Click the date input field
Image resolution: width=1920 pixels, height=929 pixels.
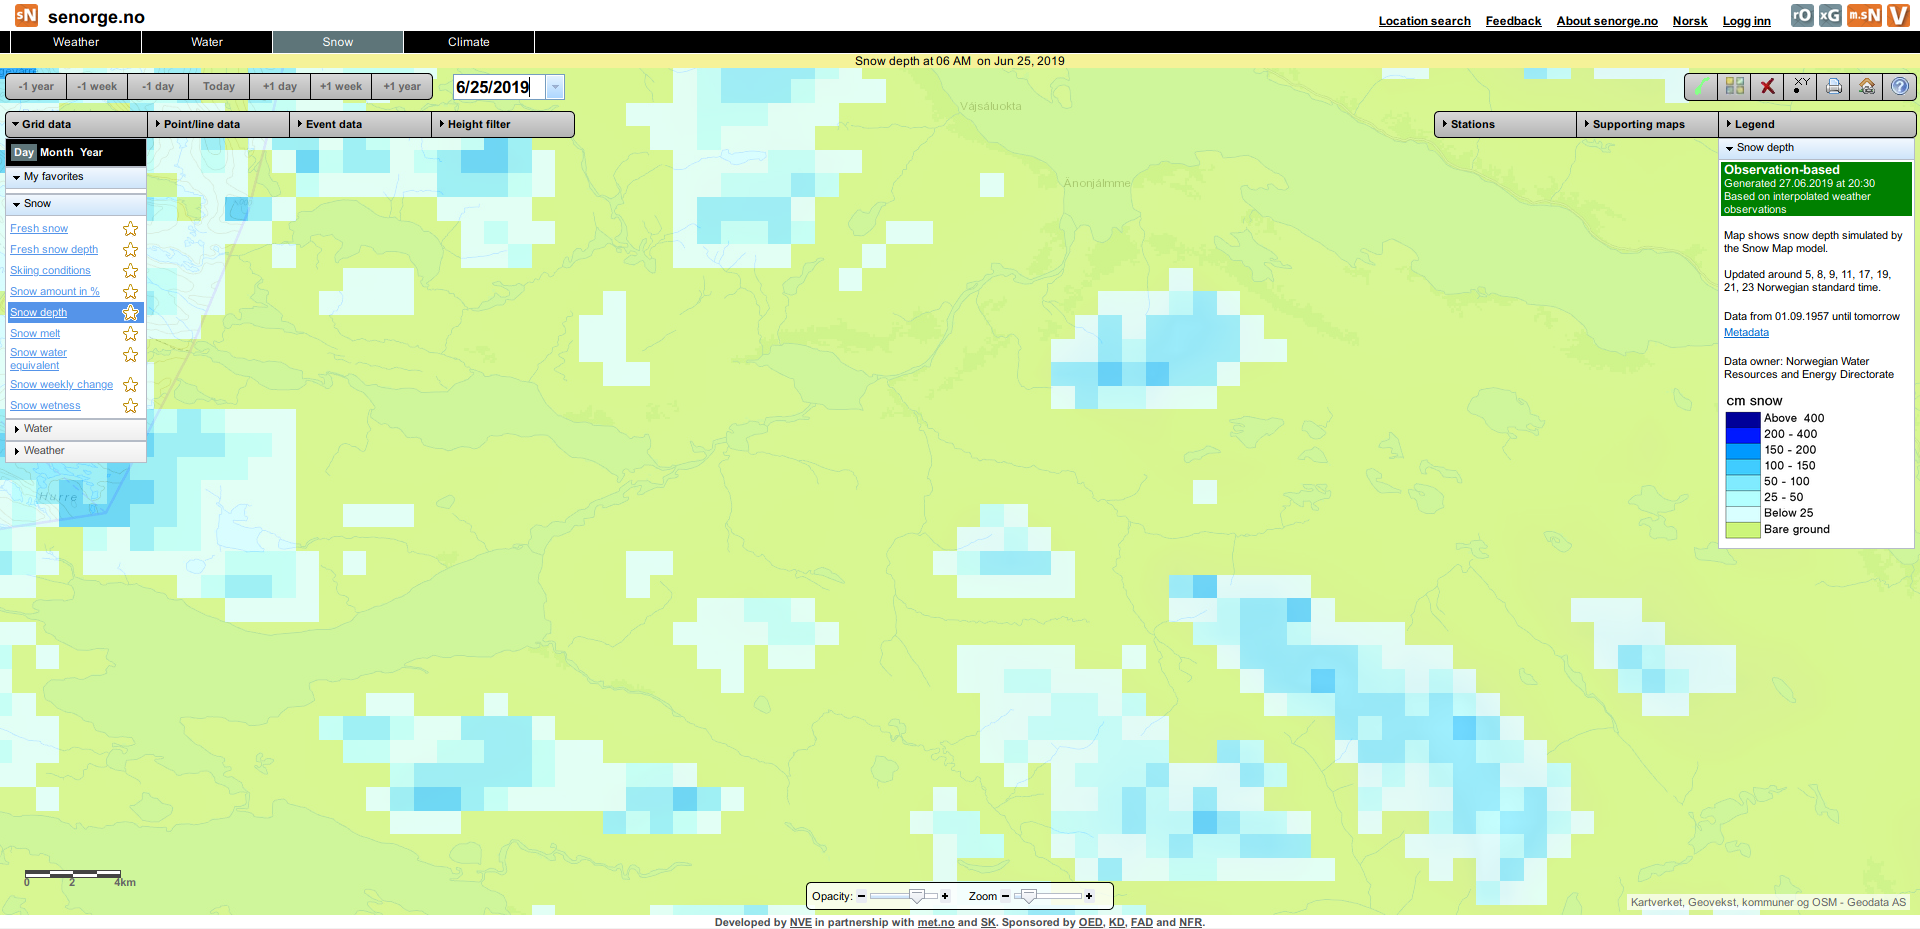498,87
